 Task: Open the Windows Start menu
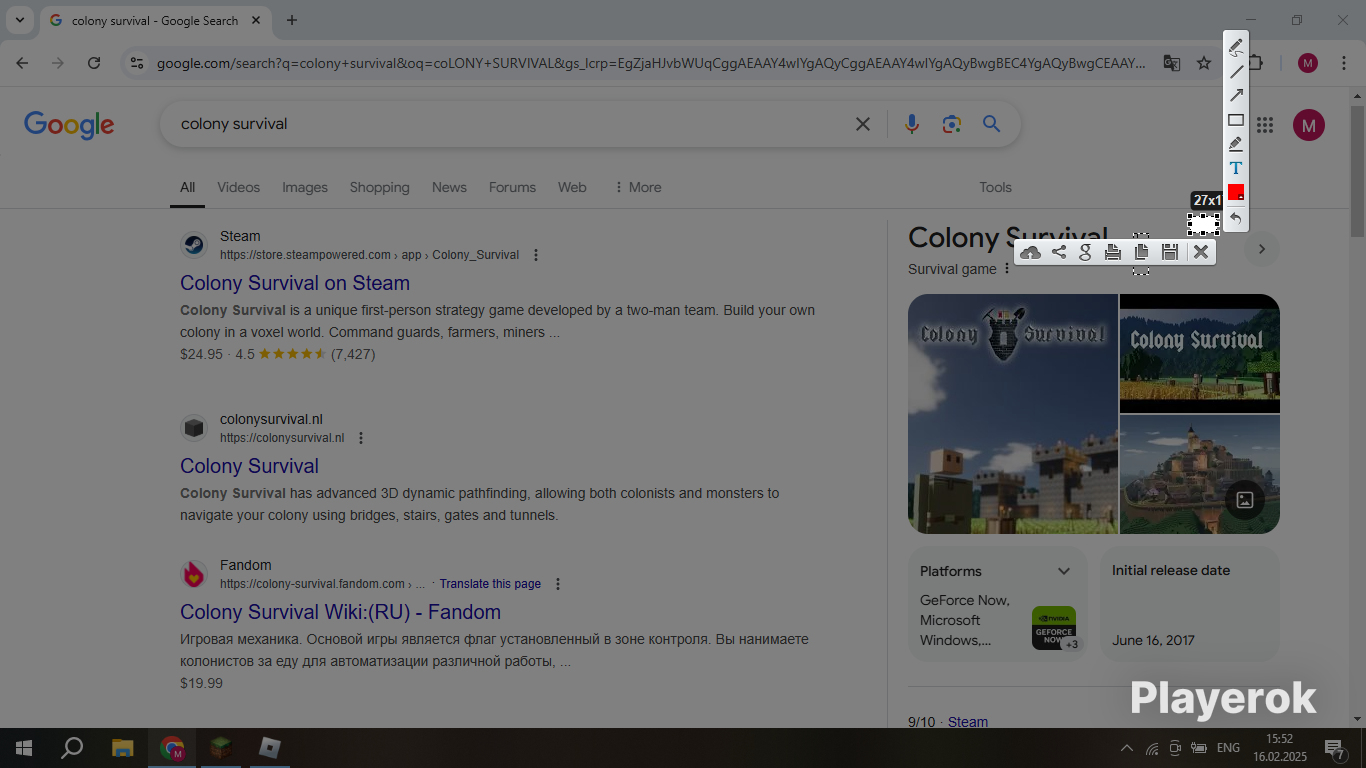click(24, 748)
